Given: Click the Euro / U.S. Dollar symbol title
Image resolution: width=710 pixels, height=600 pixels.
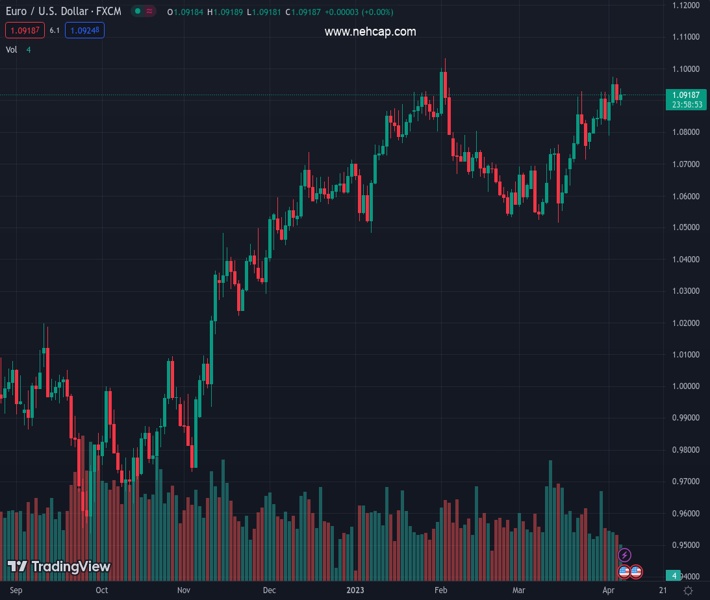Looking at the screenshot, I should (x=61, y=12).
